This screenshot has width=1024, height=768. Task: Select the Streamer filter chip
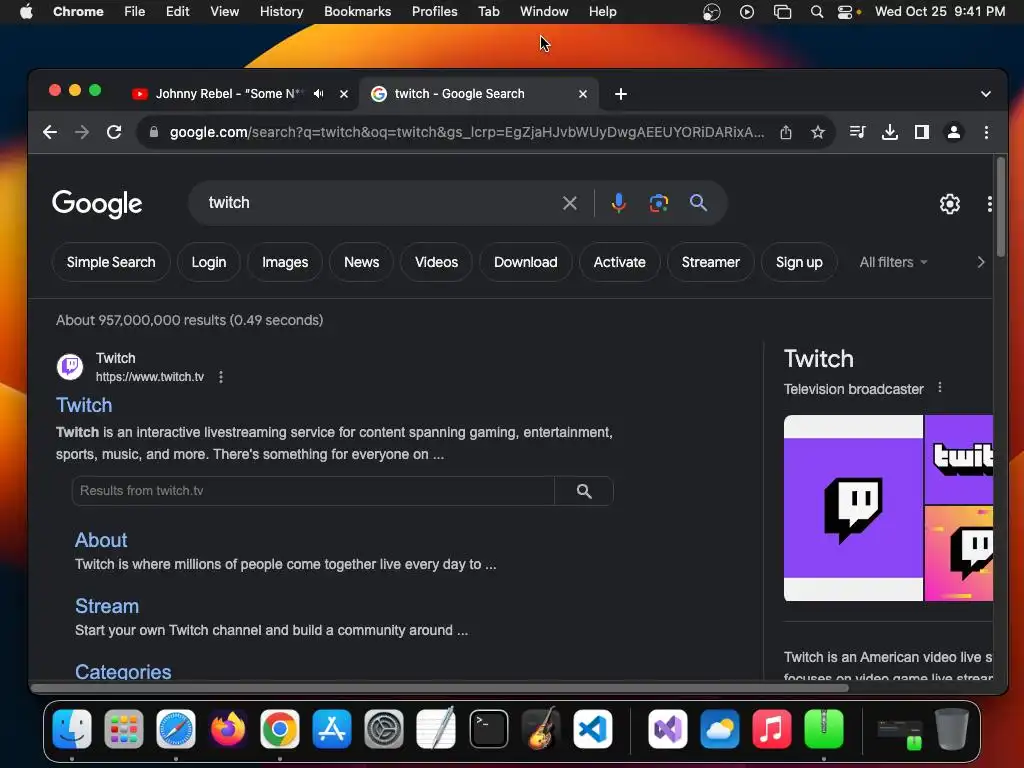(711, 262)
